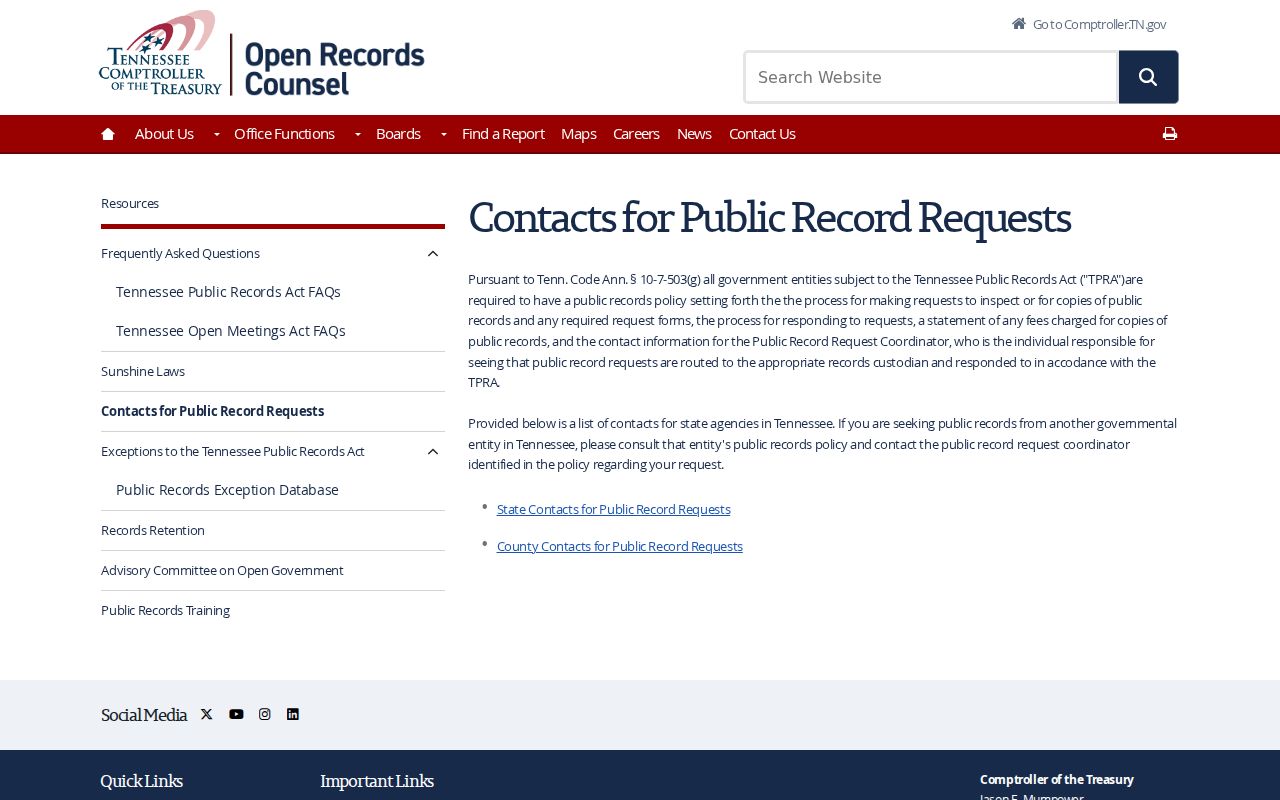Click the Important Links footer heading
The width and height of the screenshot is (1280, 800).
377,781
